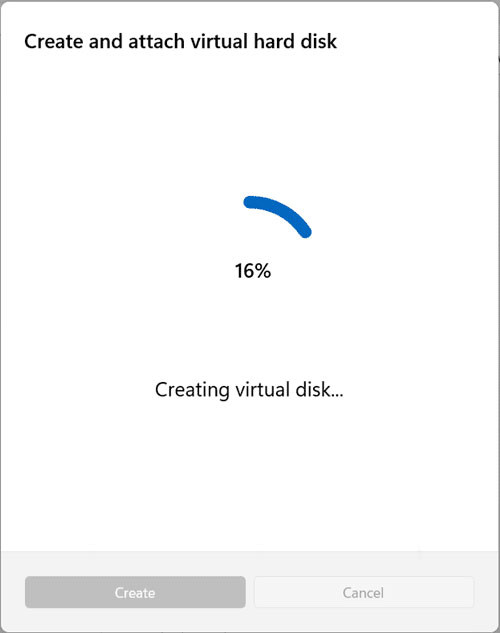Abort disk creation with Cancel
The width and height of the screenshot is (500, 633).
pos(364,592)
